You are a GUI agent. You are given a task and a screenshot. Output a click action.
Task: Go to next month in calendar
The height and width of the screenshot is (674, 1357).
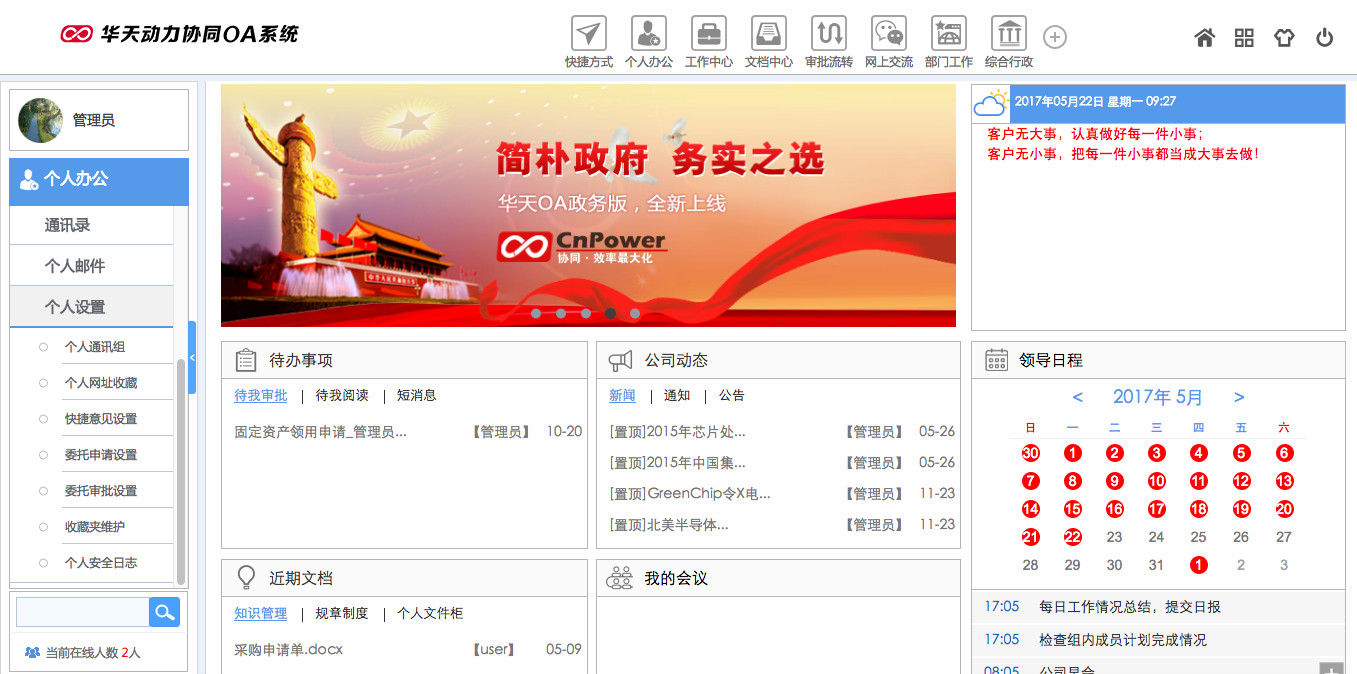coord(1239,397)
